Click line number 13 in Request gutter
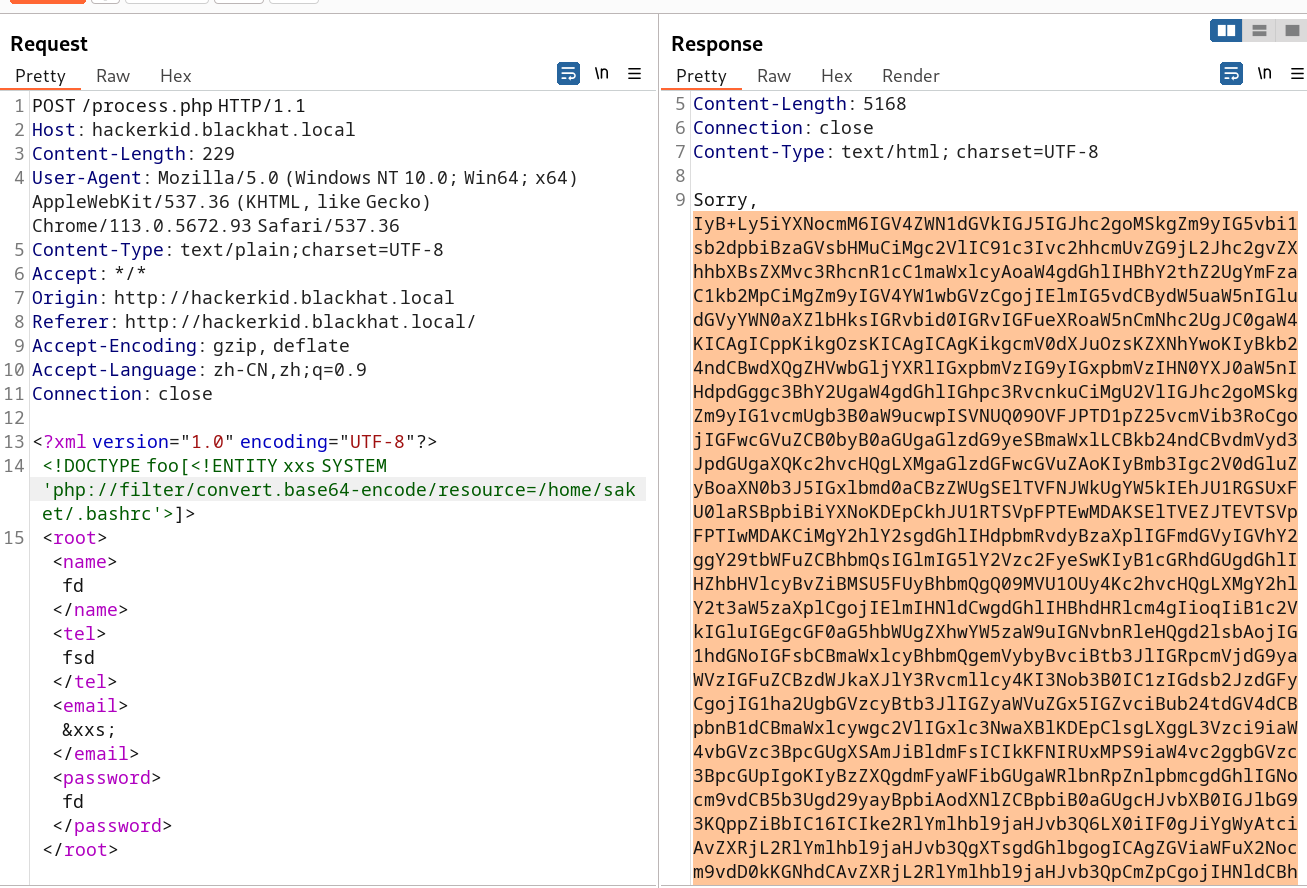Viewport: 1307px width, 888px height. (x=13, y=442)
